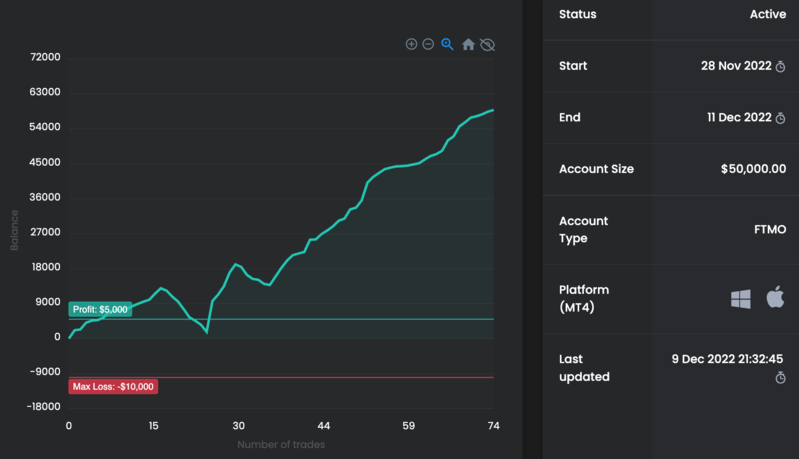Click the 11 Dec 2022 end date
799x459 pixels.
739,117
